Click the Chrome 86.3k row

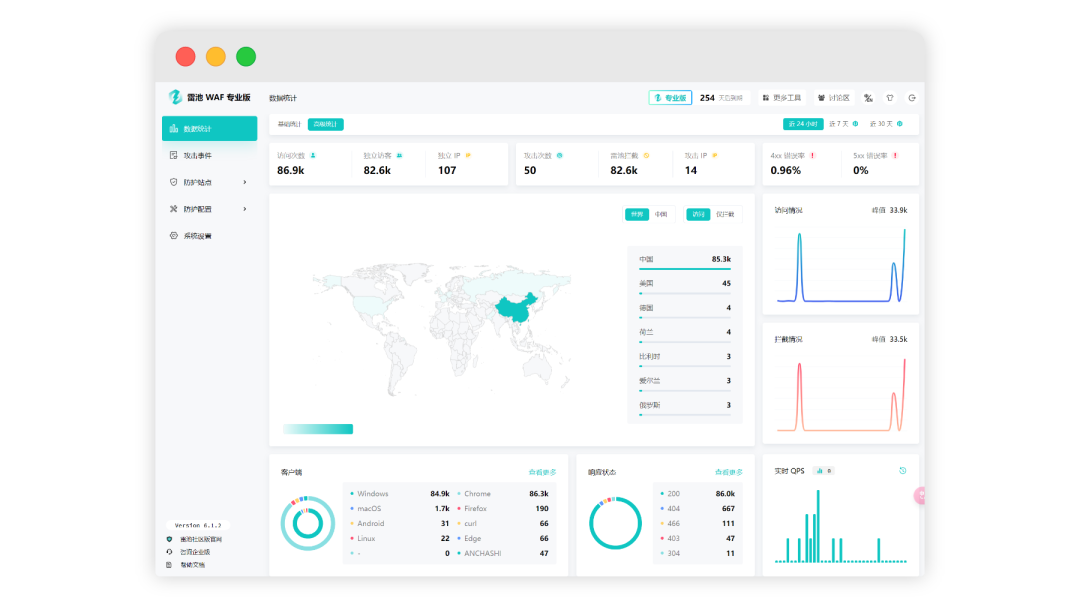click(503, 494)
